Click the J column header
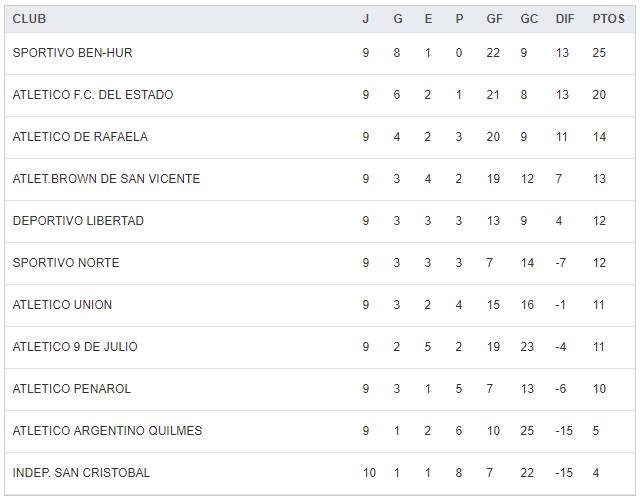 (366, 19)
